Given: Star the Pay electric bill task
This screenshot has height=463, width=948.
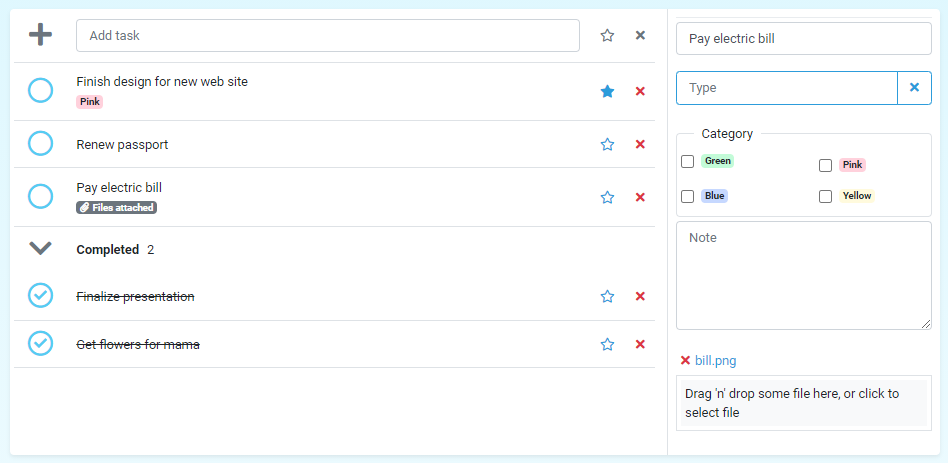Looking at the screenshot, I should pyautogui.click(x=607, y=197).
